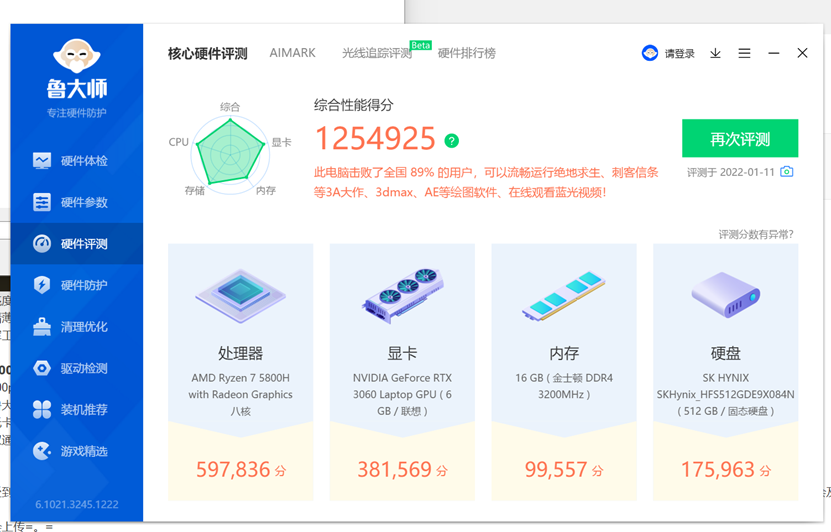Viewport: 831px width, 532px height.
Task: Click the processor chip illustration
Action: [x=241, y=296]
